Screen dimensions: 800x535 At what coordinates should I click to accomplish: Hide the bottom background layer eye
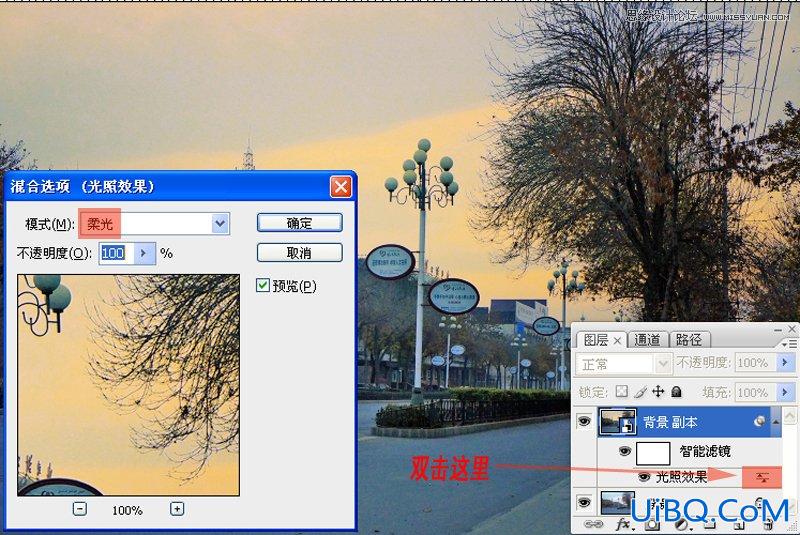[x=584, y=502]
